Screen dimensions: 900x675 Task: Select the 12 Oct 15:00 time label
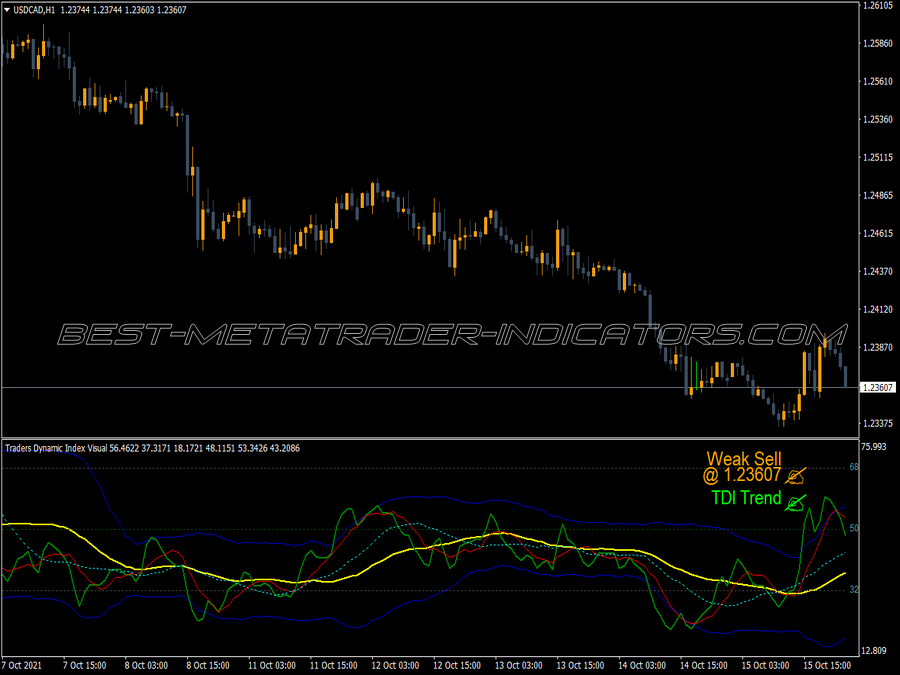(x=457, y=665)
